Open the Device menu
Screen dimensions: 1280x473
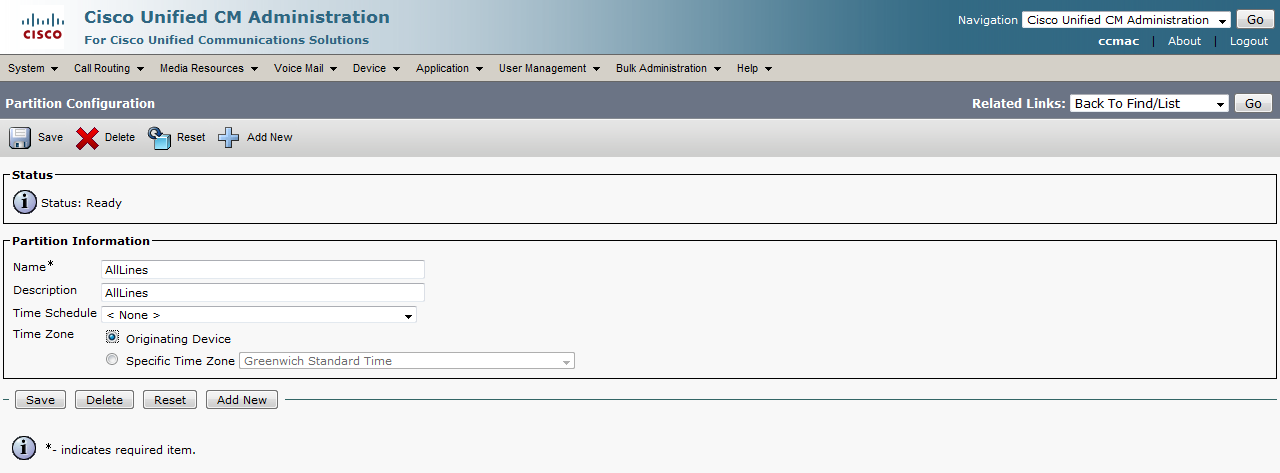pyautogui.click(x=376, y=68)
